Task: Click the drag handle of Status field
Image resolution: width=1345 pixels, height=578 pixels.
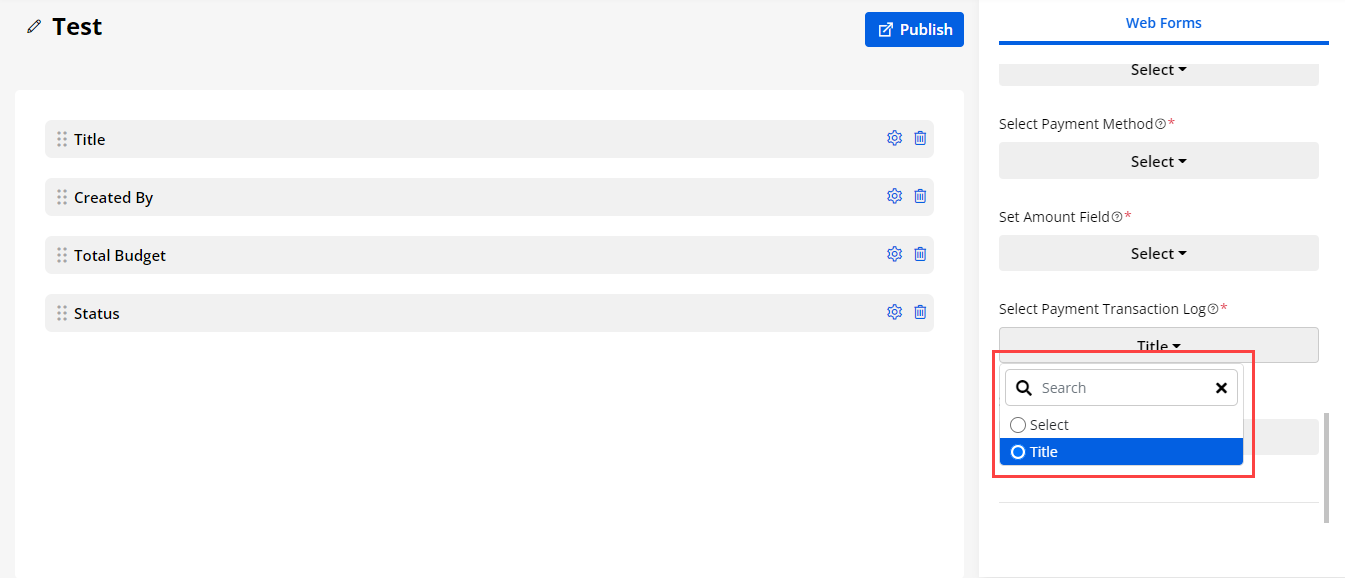Action: click(x=62, y=313)
